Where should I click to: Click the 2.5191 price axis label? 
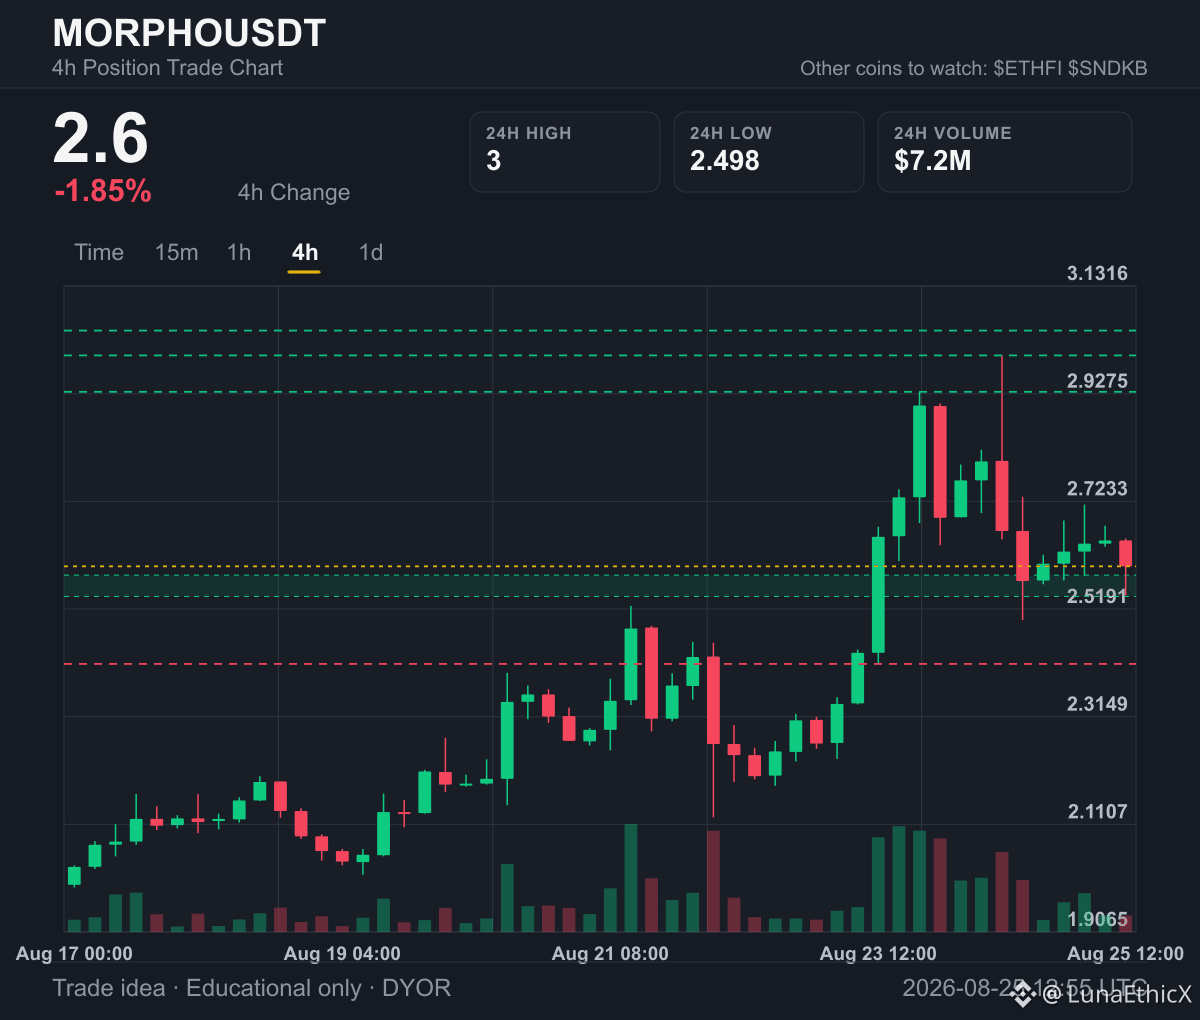click(1097, 596)
